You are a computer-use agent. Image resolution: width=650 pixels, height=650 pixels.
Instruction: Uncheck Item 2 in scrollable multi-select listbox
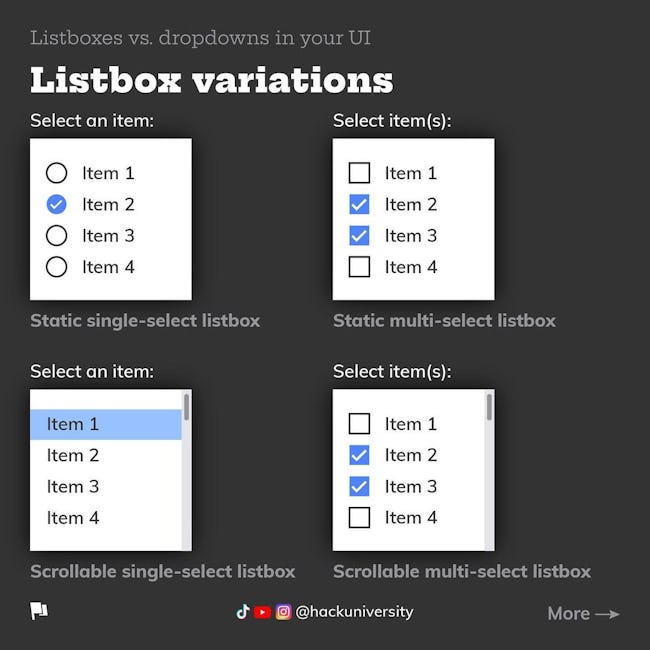pyautogui.click(x=359, y=455)
